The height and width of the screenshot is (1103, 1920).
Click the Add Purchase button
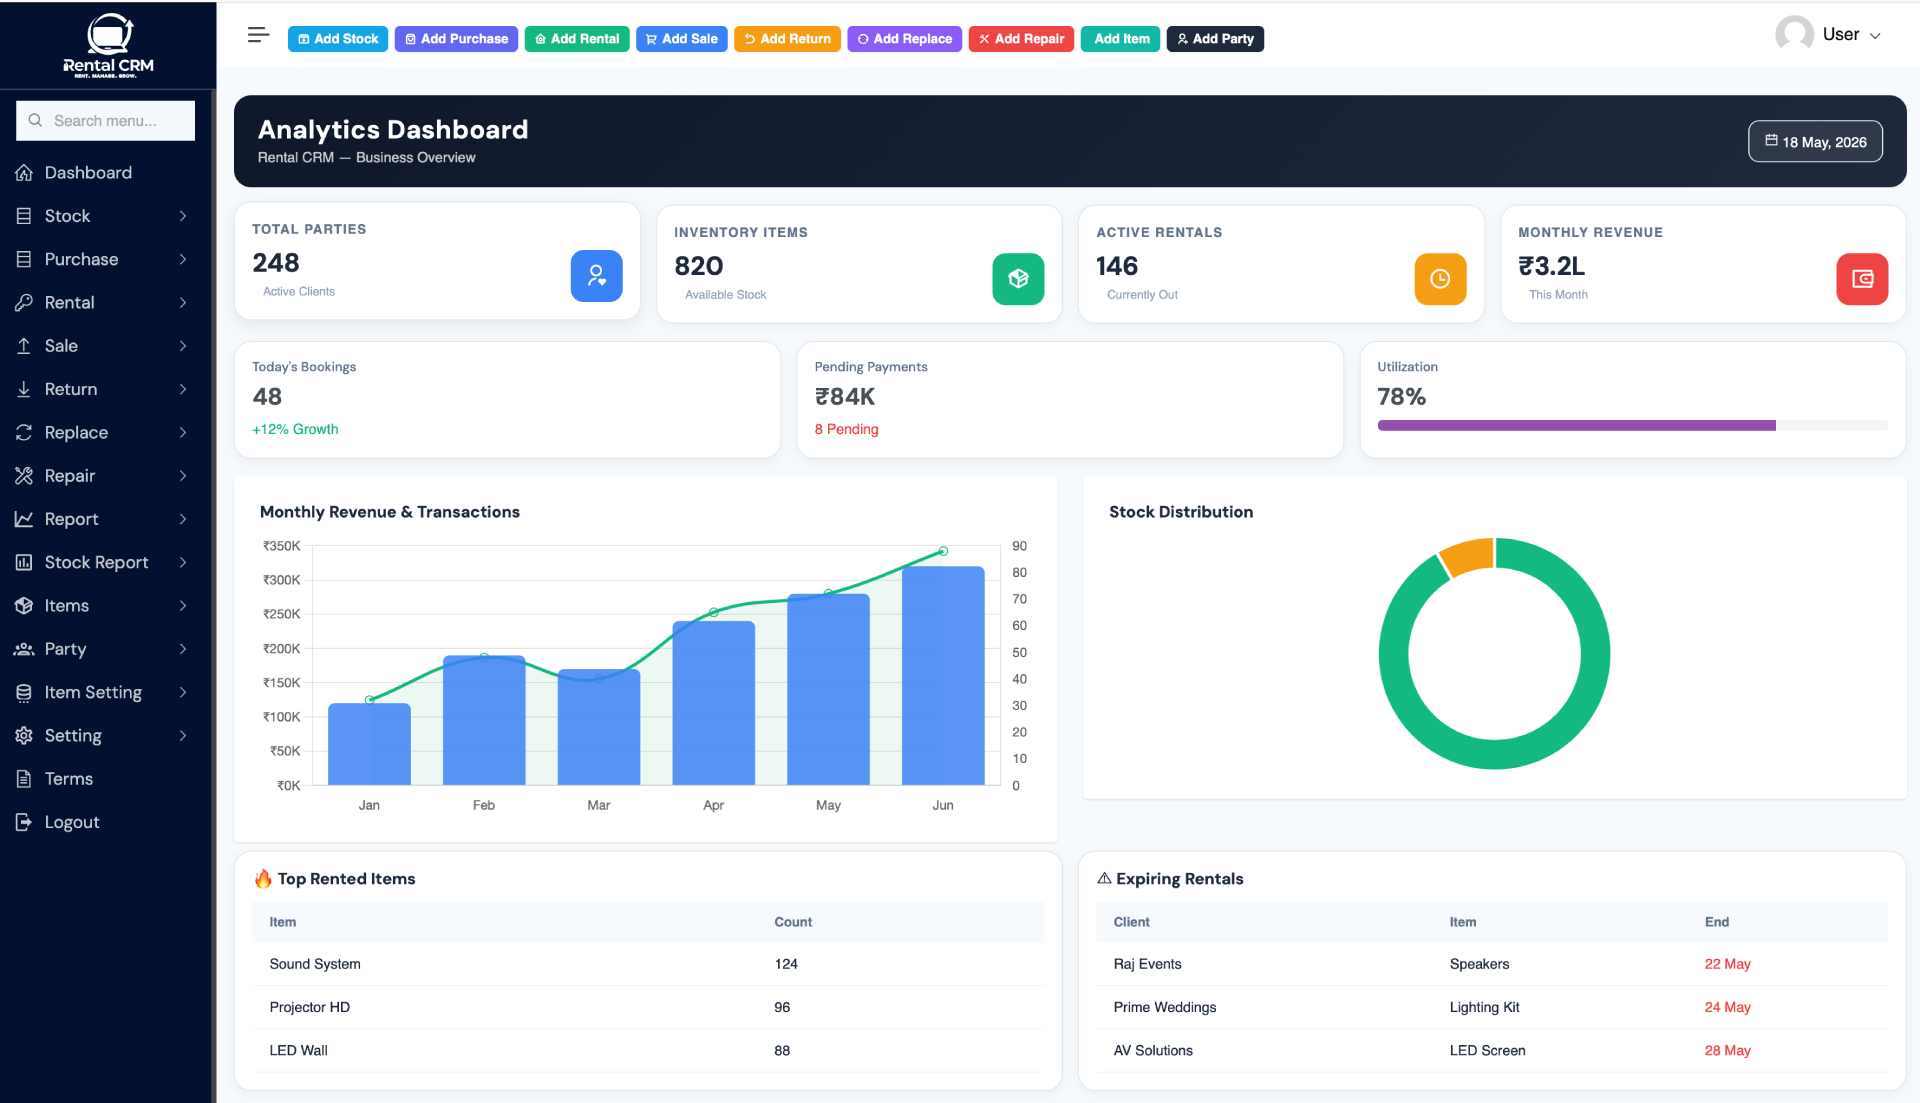click(x=456, y=39)
